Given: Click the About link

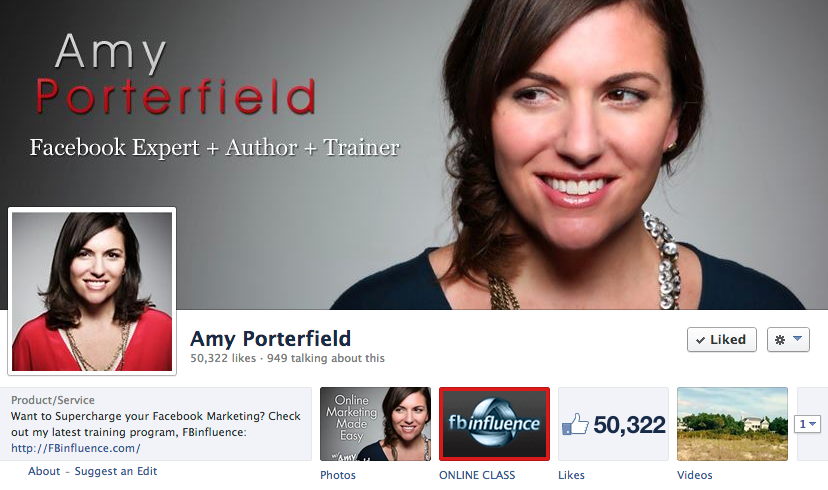Looking at the screenshot, I should [44, 471].
